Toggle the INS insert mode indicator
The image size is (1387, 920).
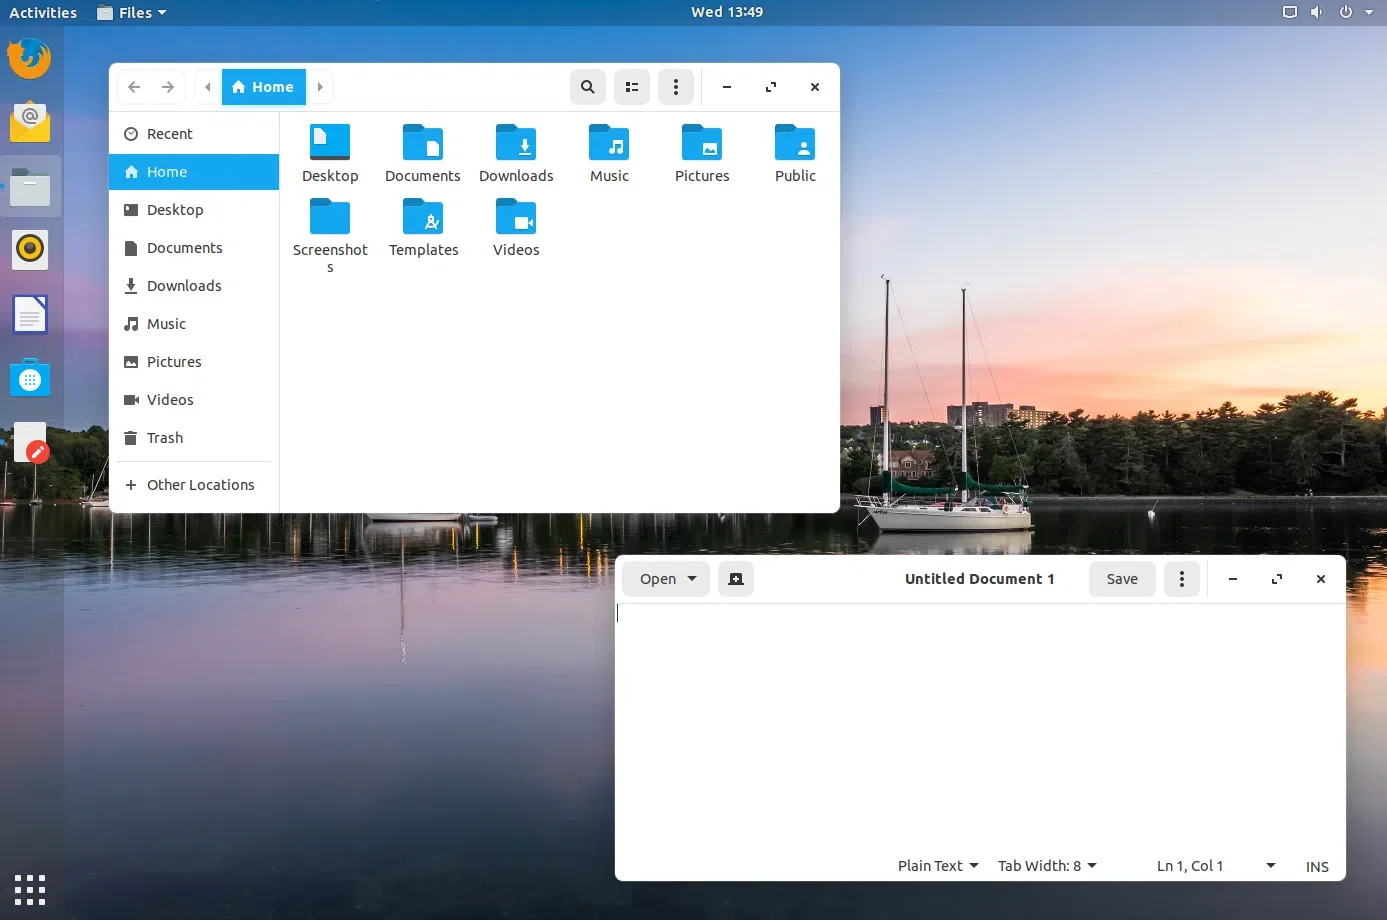[x=1317, y=866]
